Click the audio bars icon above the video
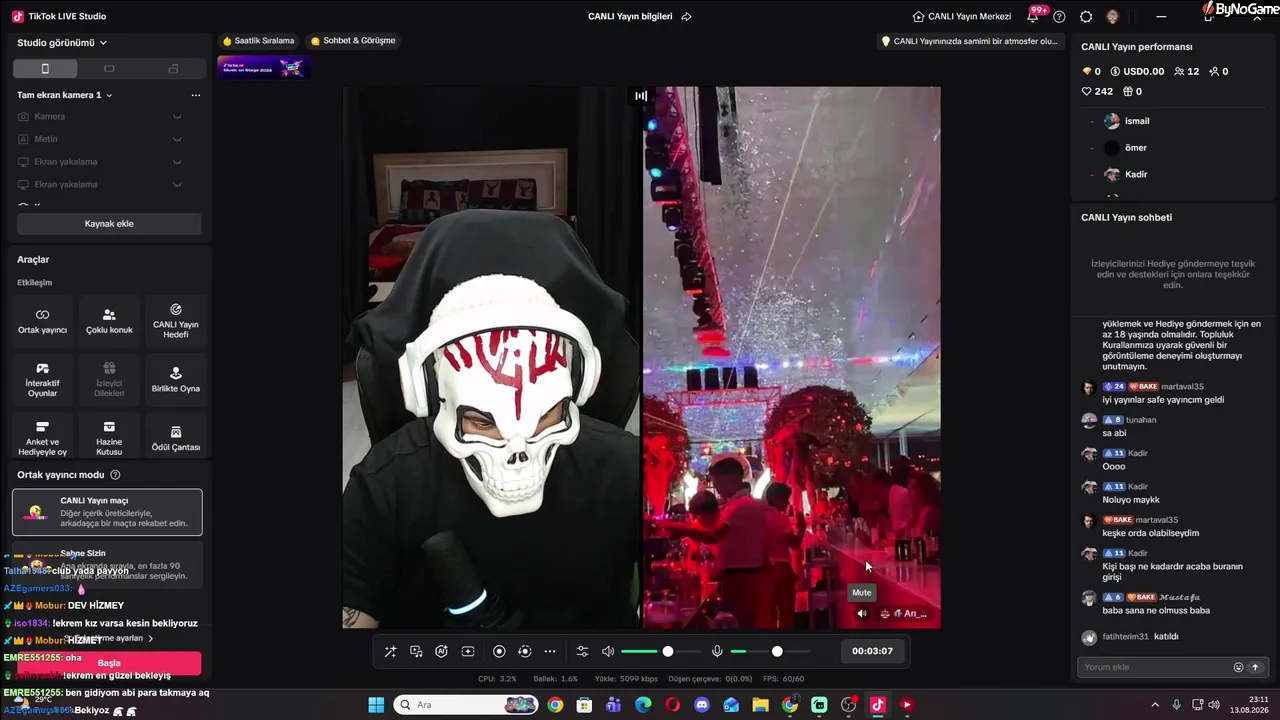 (641, 96)
